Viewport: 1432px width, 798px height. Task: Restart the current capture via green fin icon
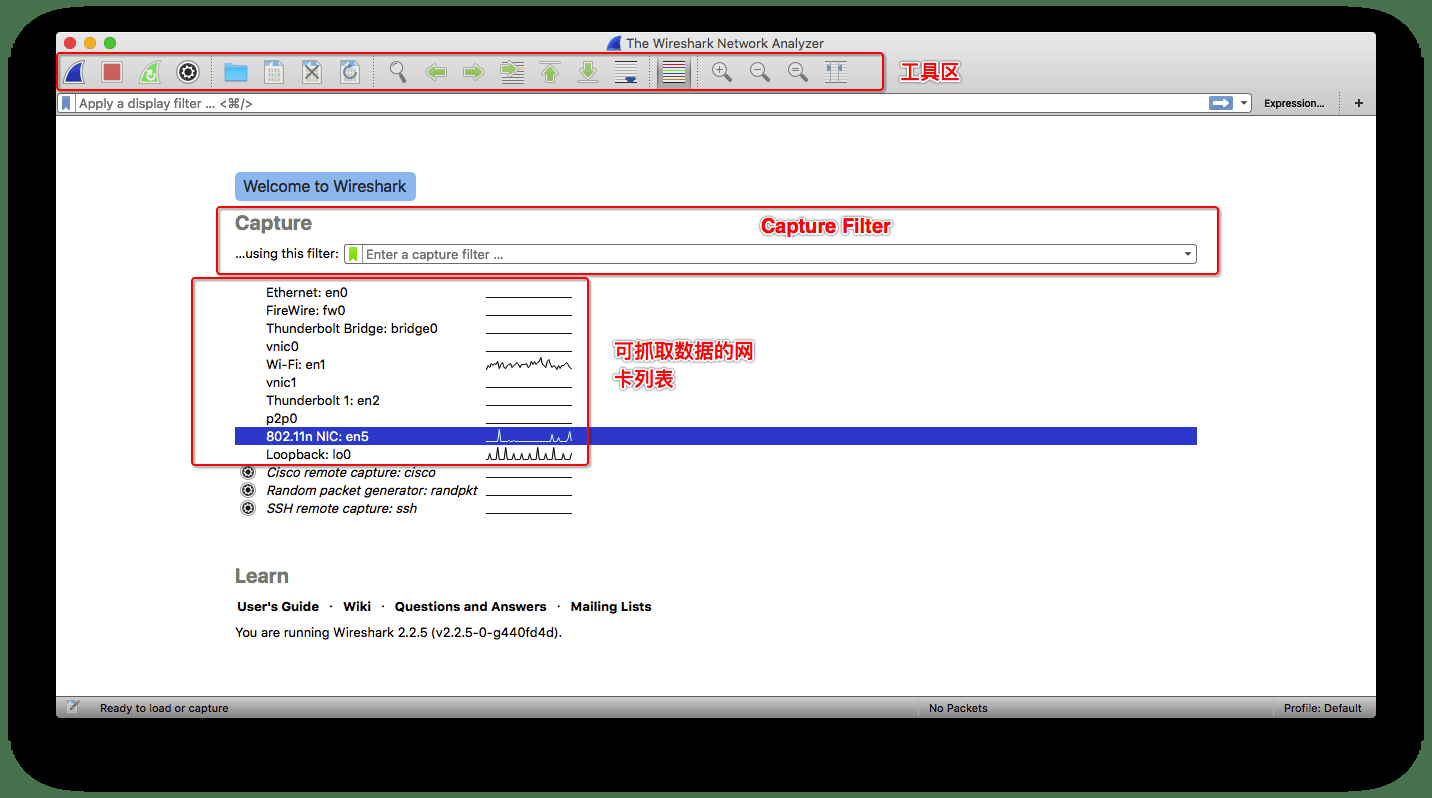(150, 72)
